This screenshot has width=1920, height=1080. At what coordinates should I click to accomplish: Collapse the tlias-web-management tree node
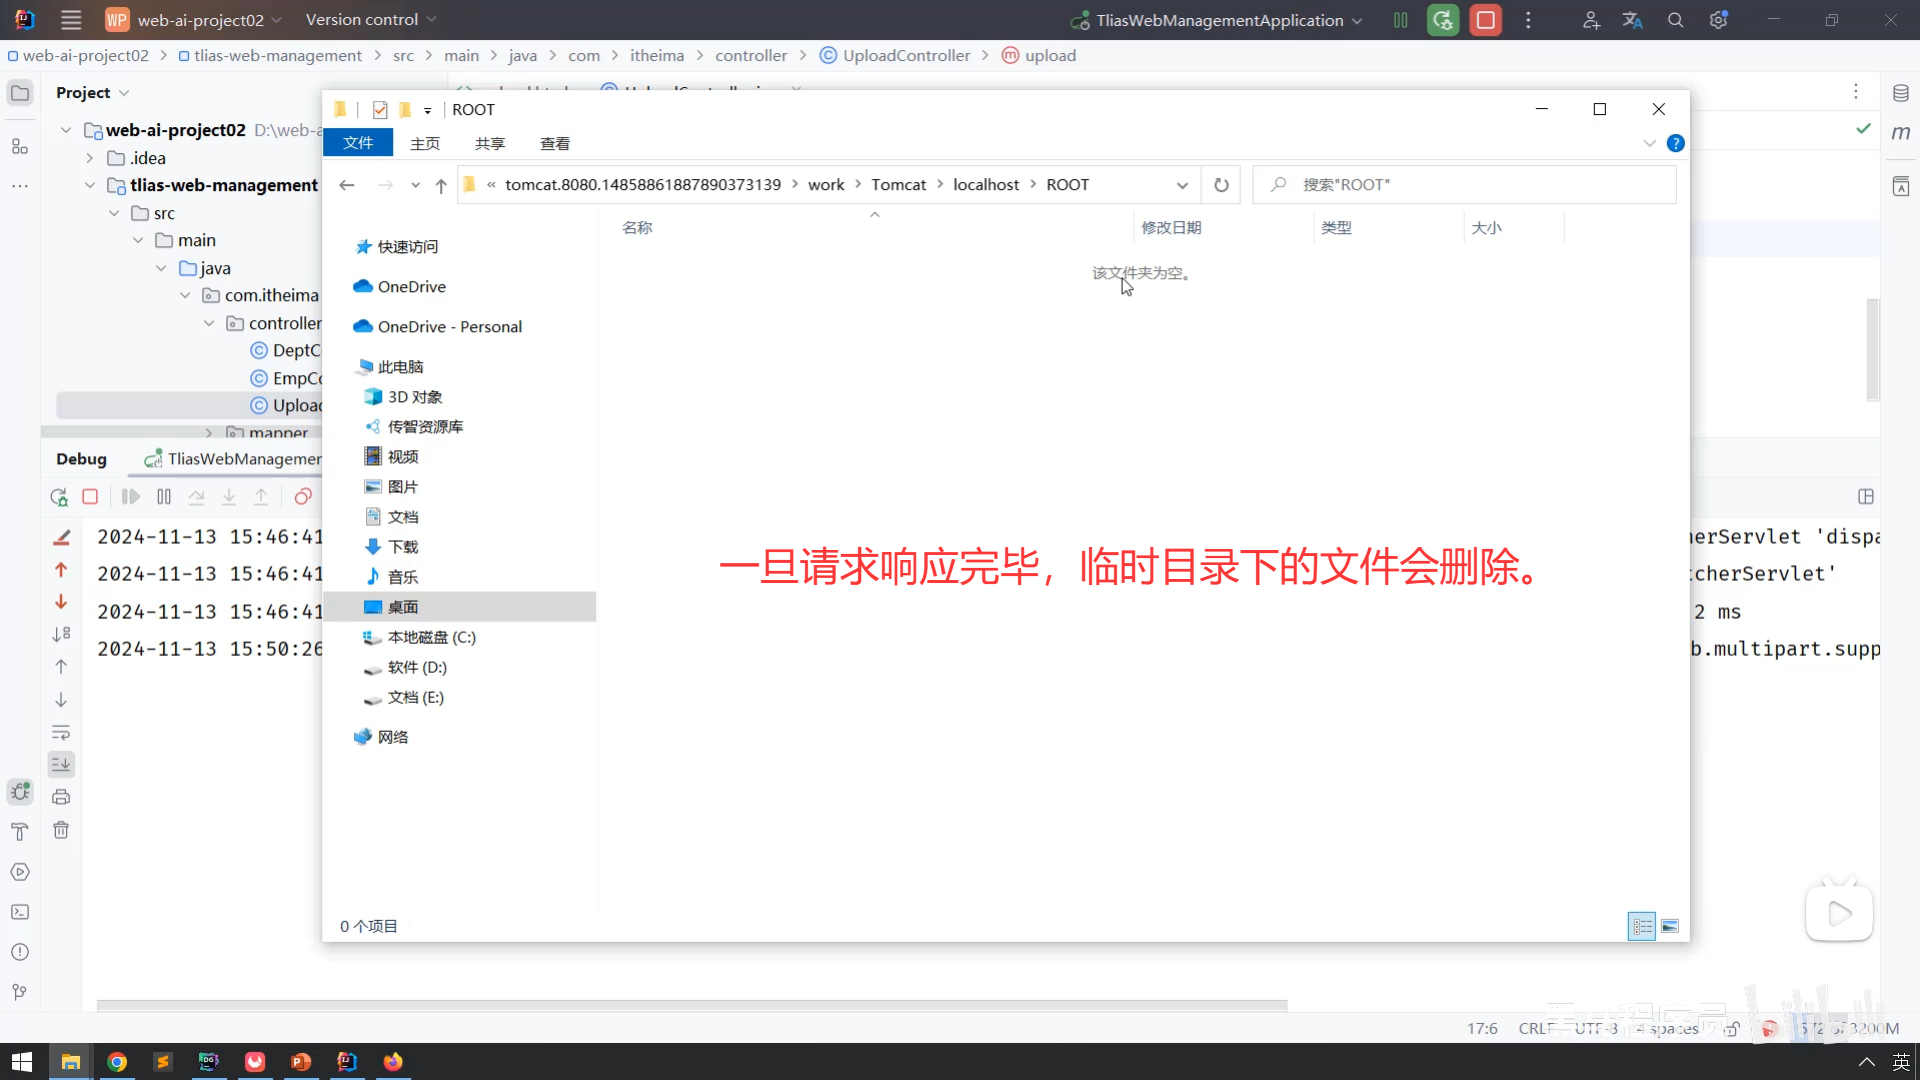(x=90, y=185)
